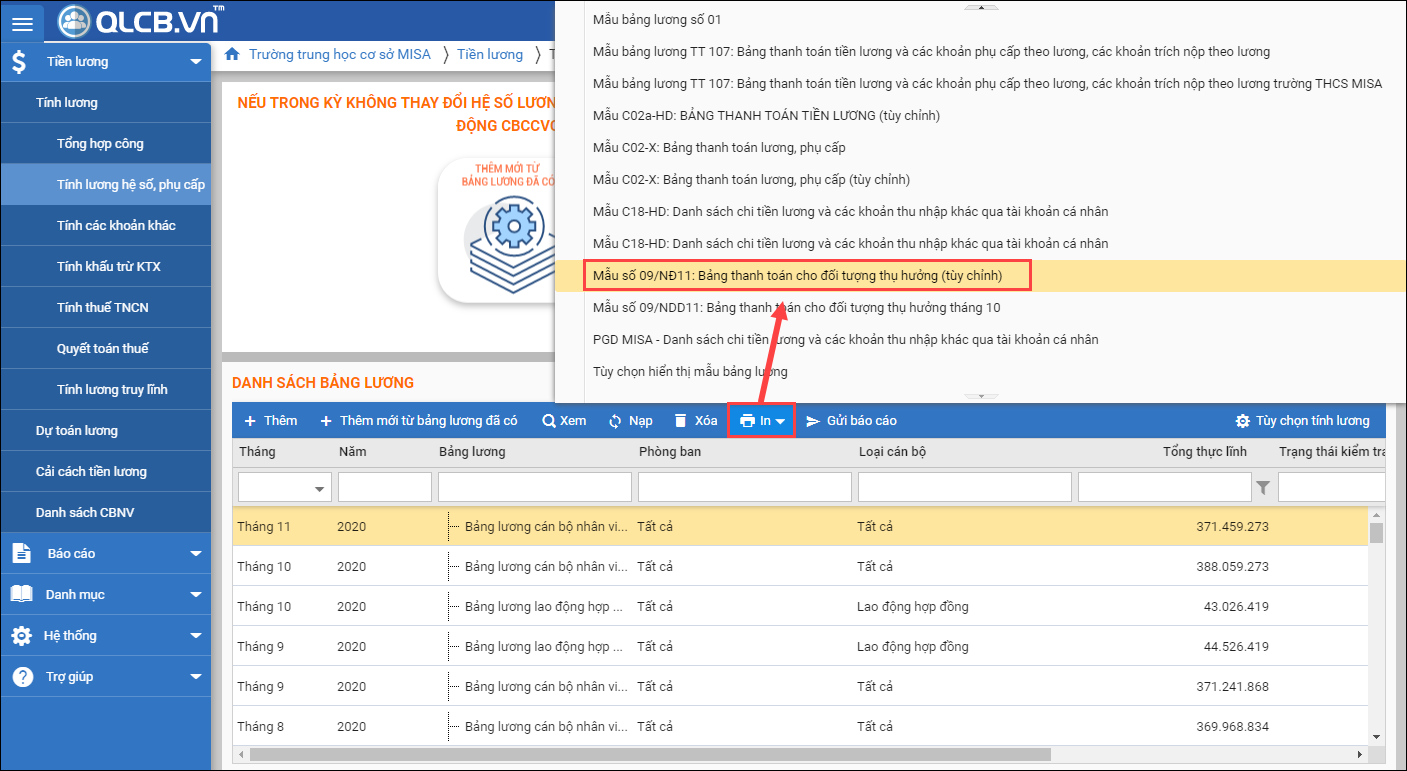
Task: Click the filter funnel icon
Action: (1263, 487)
